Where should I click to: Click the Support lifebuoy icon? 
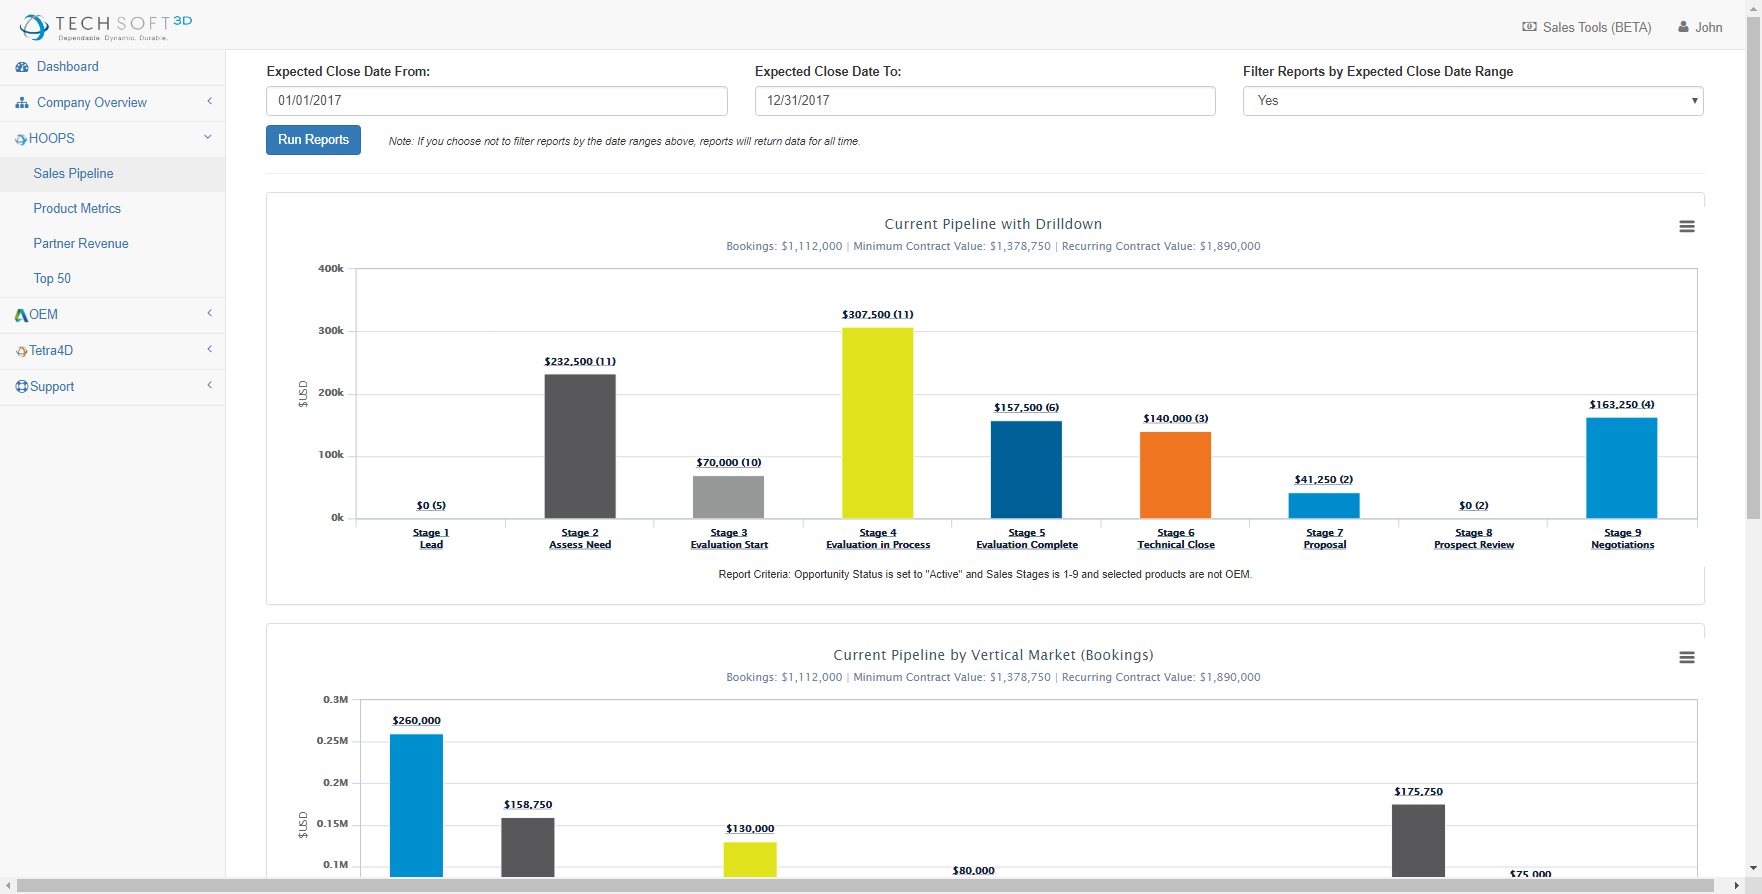(x=21, y=387)
